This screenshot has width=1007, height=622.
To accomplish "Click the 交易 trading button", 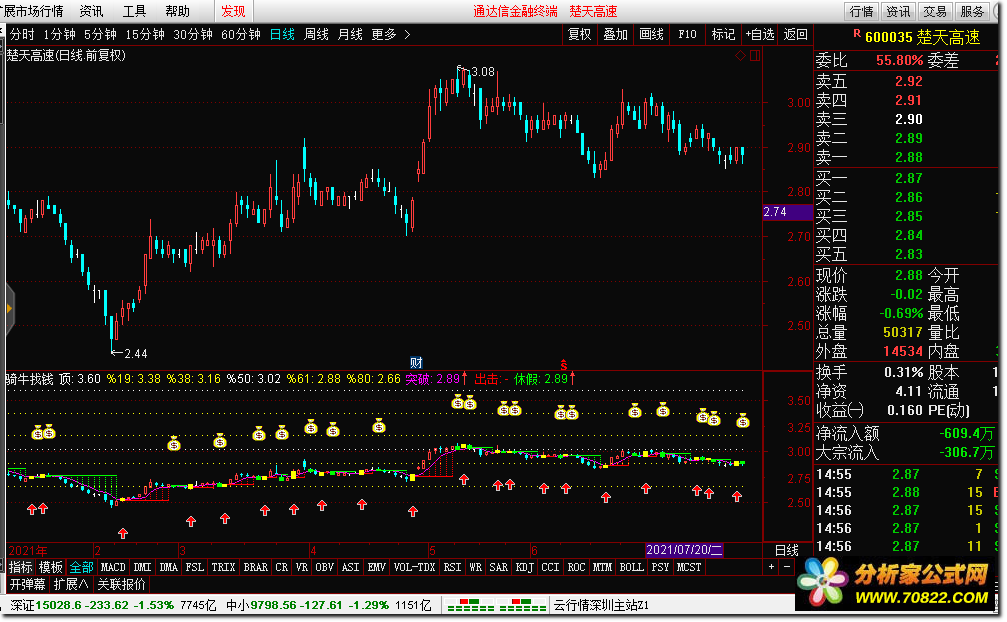I will tap(935, 12).
